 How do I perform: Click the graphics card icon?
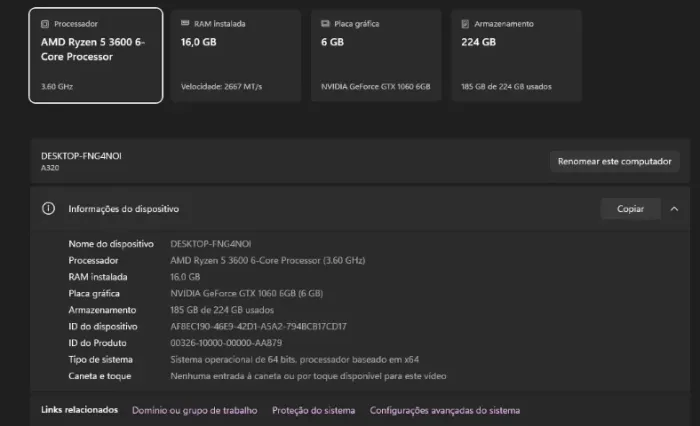pos(325,24)
